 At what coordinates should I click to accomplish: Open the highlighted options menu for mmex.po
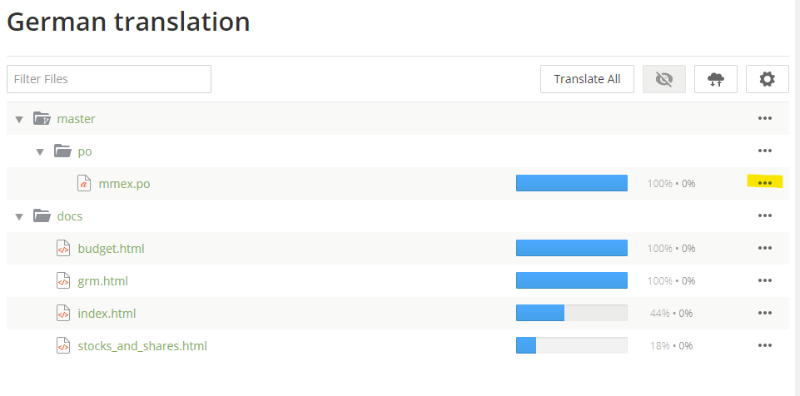(x=764, y=183)
